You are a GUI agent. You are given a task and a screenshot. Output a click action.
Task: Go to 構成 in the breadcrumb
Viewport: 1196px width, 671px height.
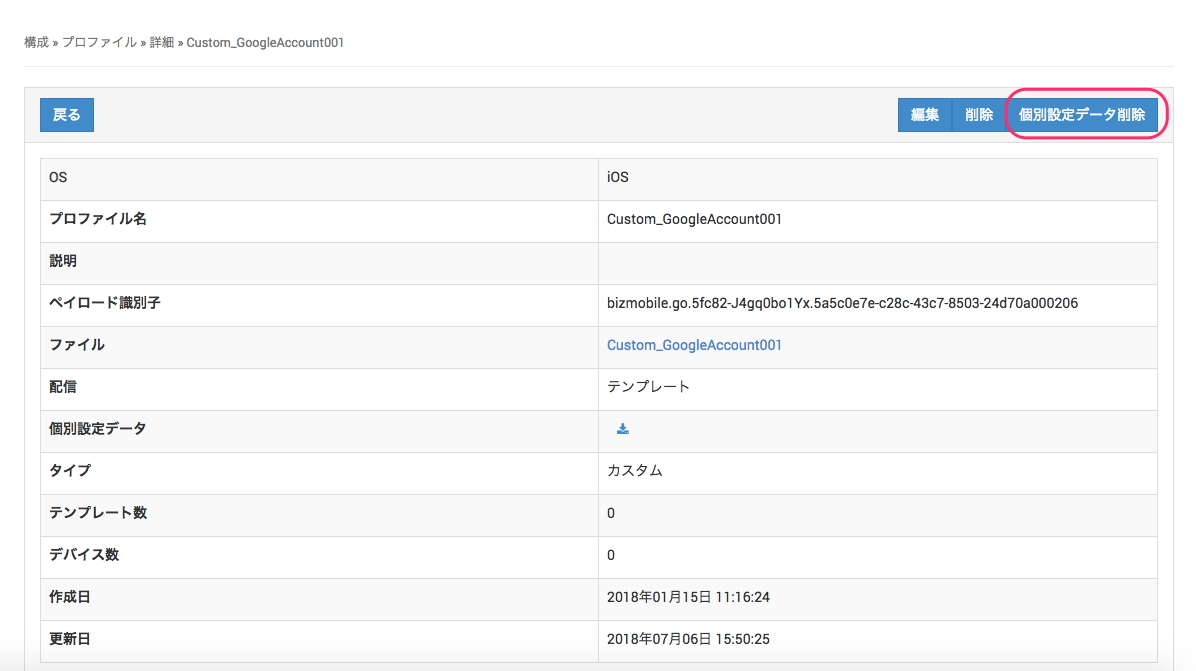tap(36, 43)
